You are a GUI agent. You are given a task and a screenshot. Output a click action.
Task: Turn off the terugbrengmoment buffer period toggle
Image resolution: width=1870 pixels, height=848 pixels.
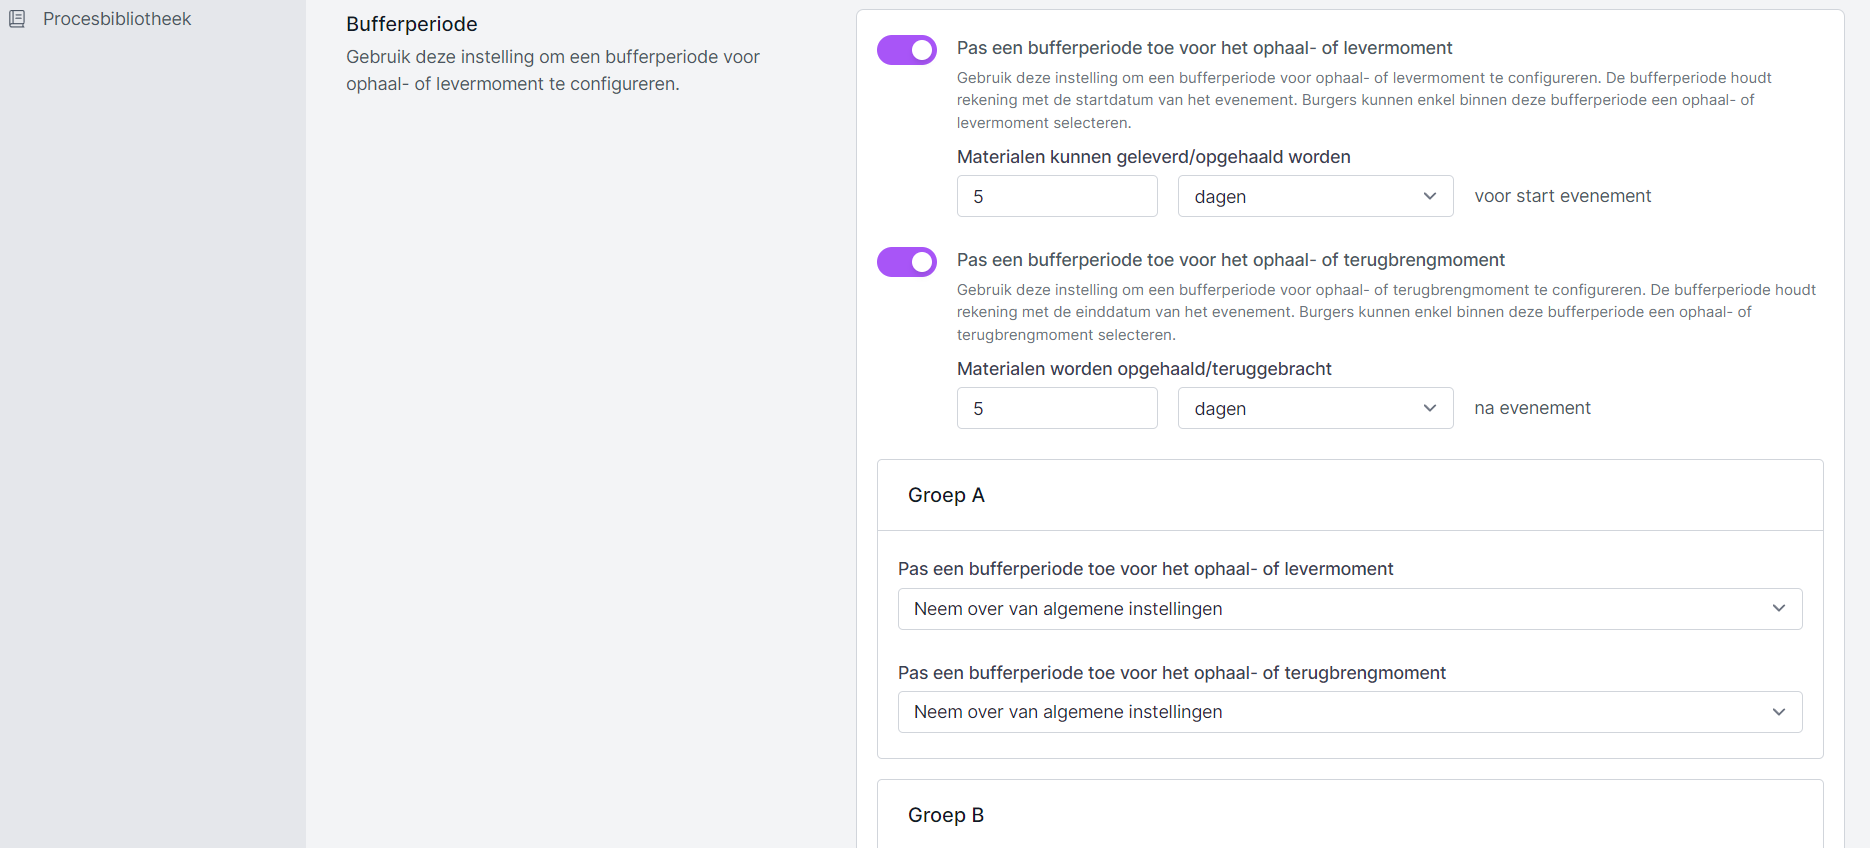906,262
